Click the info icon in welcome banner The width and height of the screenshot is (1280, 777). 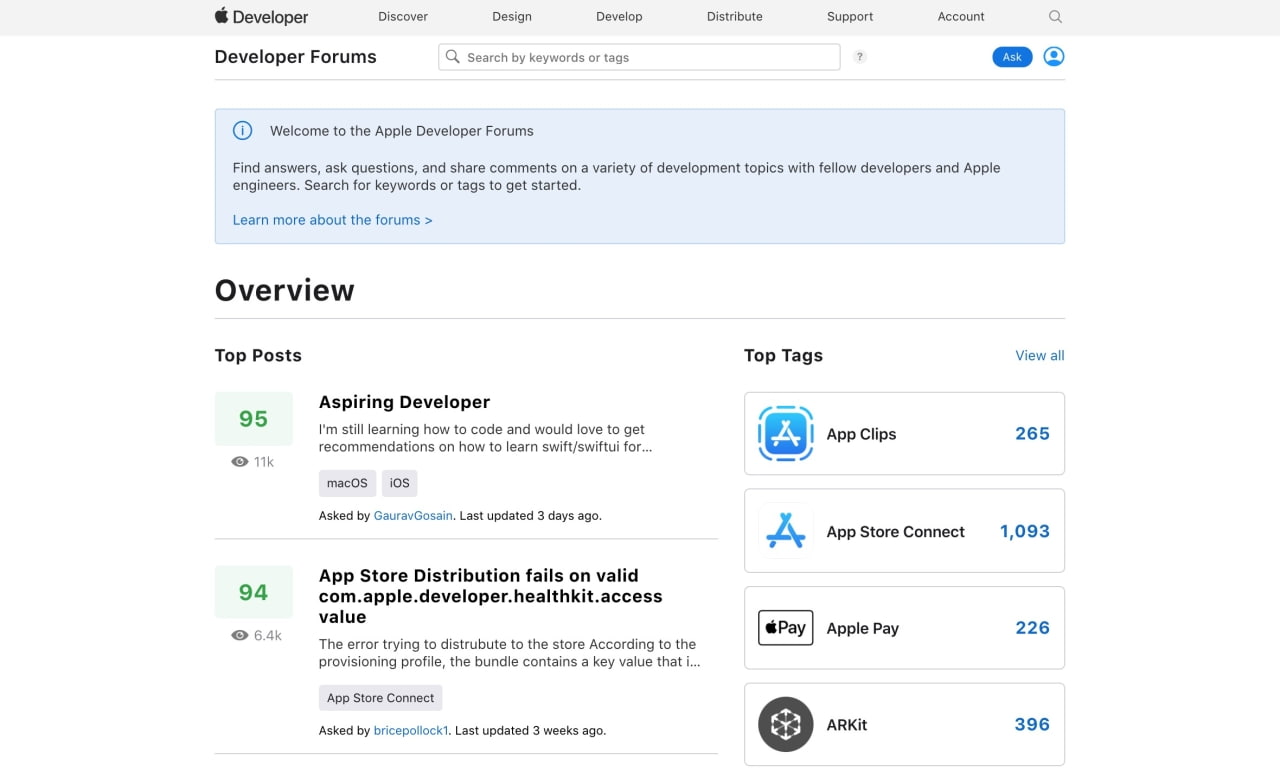[x=242, y=130]
